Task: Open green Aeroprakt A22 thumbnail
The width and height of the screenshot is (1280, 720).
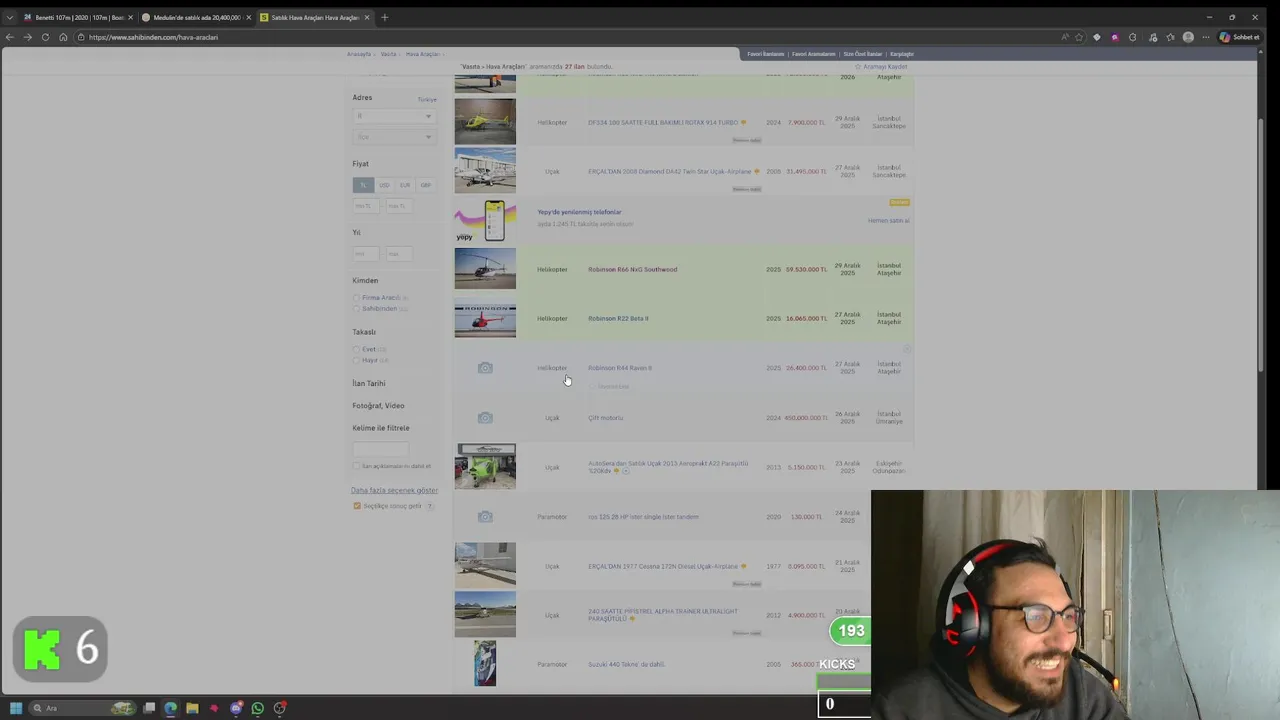Action: pos(485,467)
